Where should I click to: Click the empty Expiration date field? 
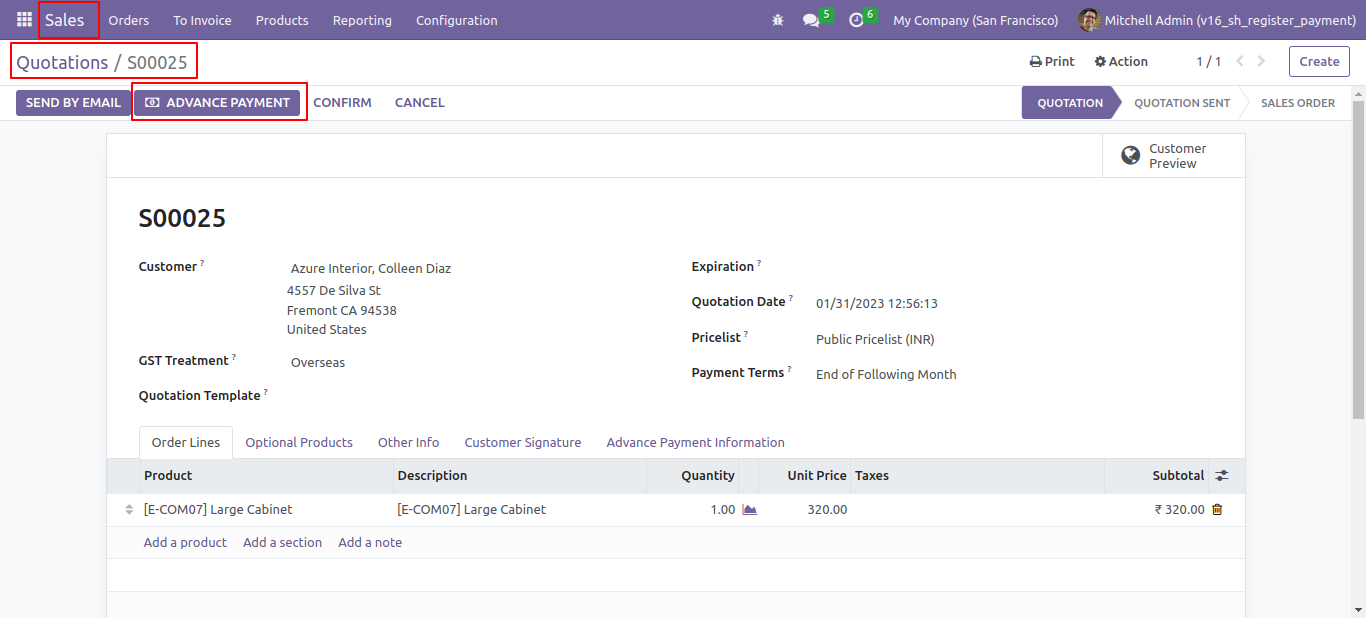1015,267
